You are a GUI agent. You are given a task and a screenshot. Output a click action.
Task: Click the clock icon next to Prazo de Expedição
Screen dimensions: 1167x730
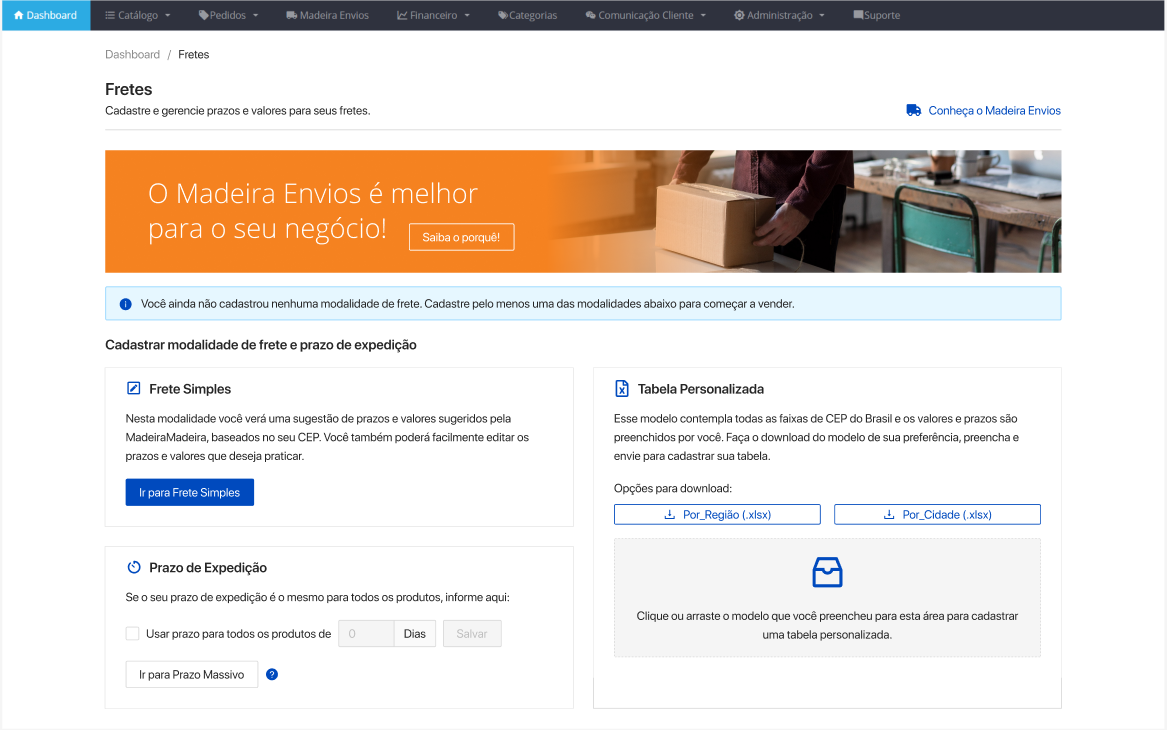pyautogui.click(x=134, y=567)
